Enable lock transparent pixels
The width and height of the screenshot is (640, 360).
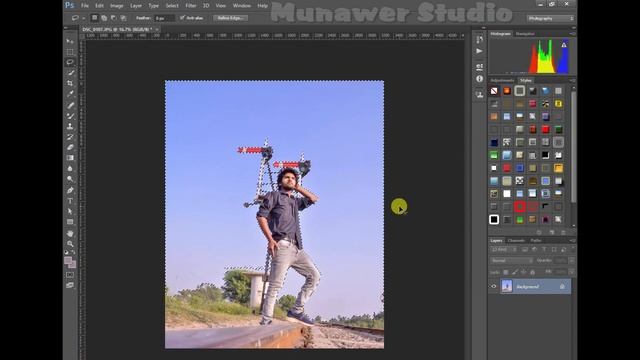pyautogui.click(x=505, y=272)
